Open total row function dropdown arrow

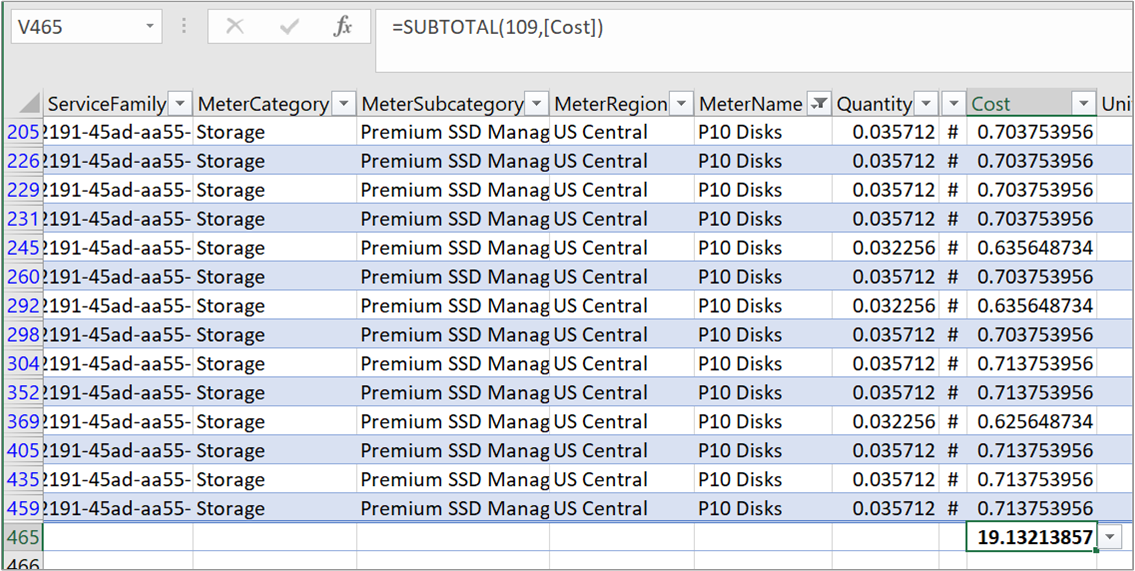[1110, 538]
